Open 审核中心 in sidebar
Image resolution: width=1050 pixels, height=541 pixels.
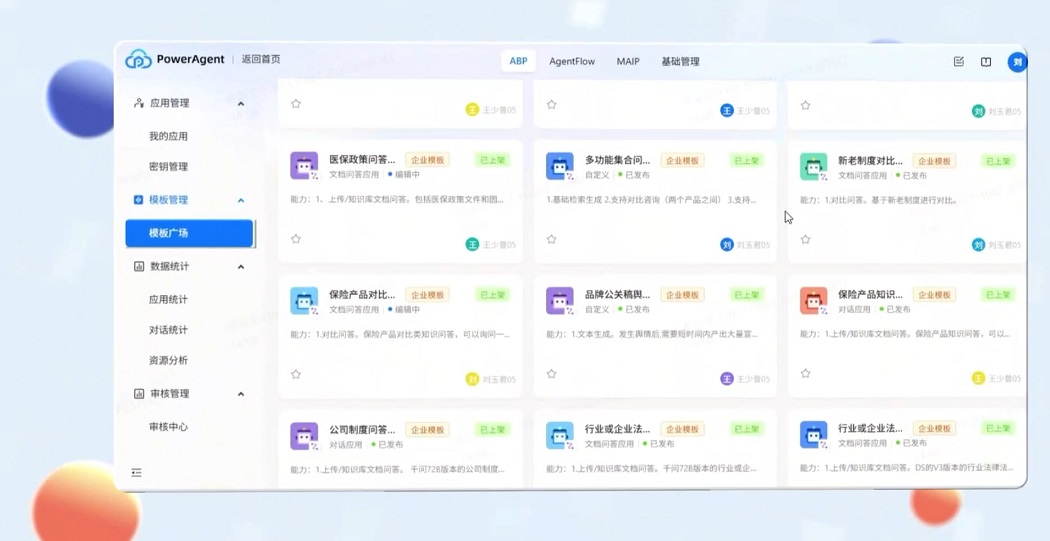click(x=168, y=427)
